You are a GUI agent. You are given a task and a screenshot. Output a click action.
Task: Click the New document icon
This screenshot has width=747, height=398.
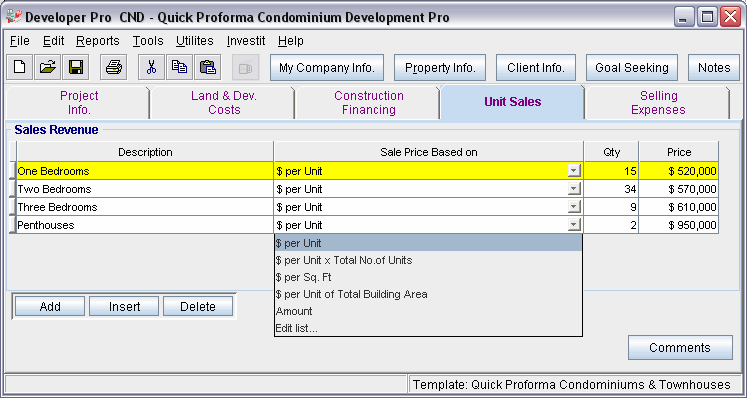click(x=20, y=67)
